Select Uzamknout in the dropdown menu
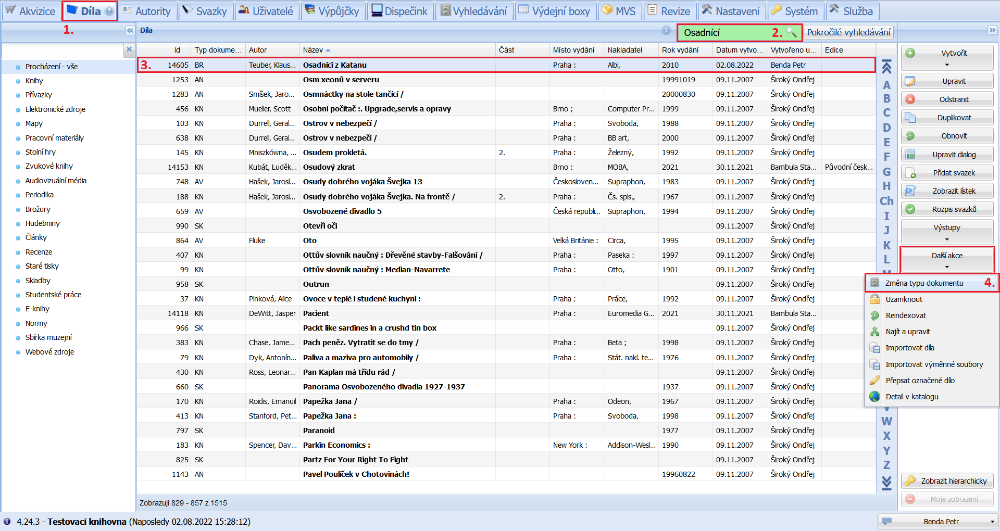Viewport: 1000px width, 531px height. pyautogui.click(x=902, y=300)
